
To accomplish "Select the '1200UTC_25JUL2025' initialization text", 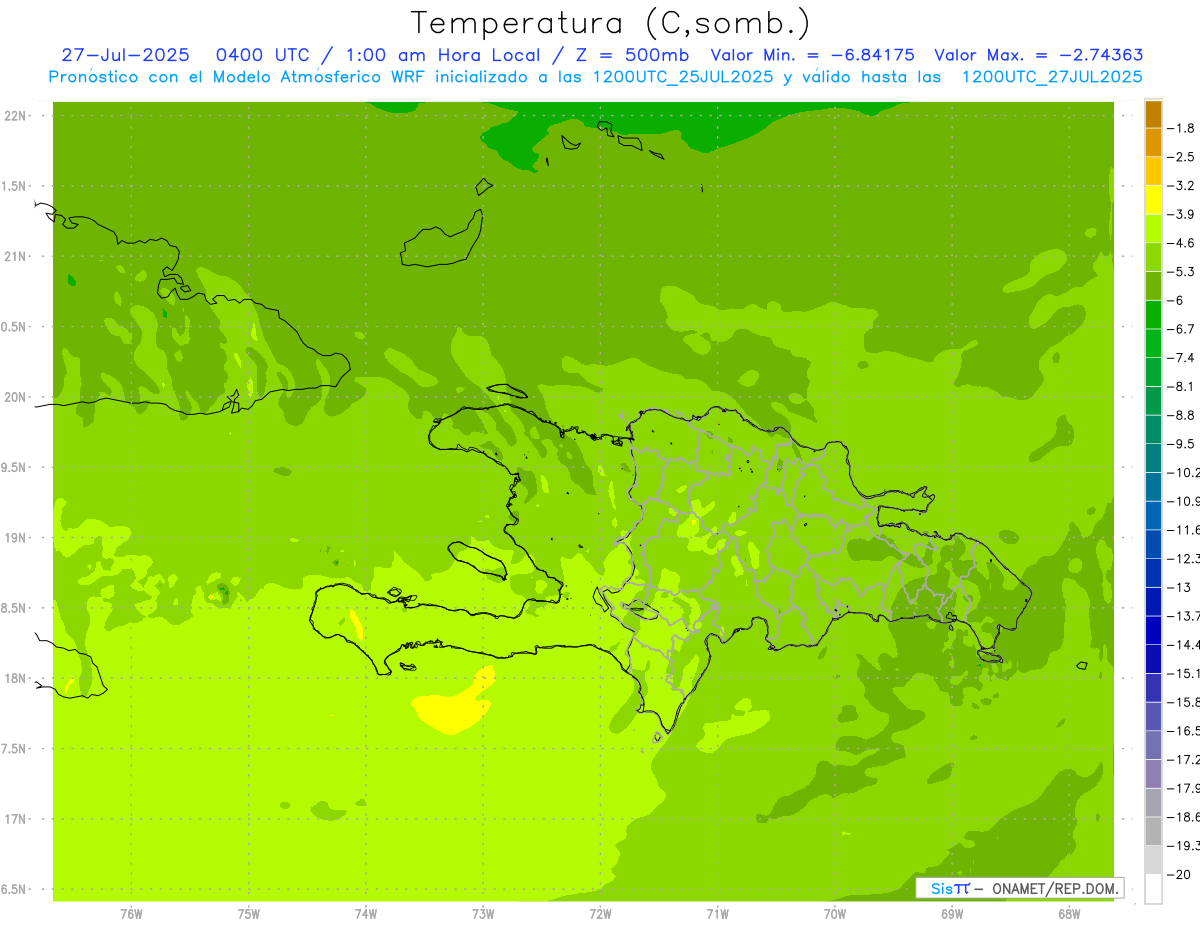I will click(x=683, y=76).
